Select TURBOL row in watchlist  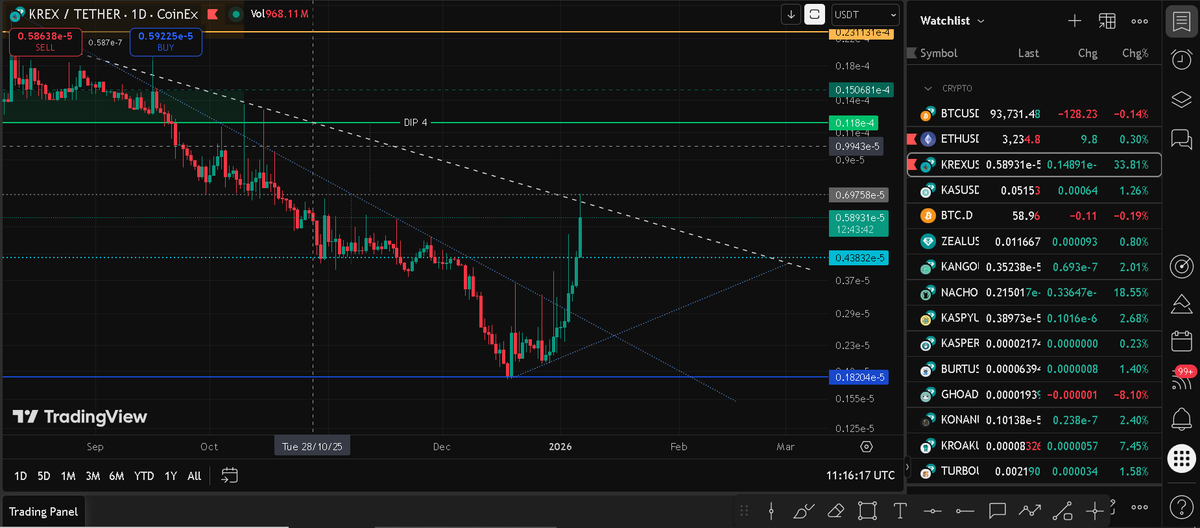1034,470
